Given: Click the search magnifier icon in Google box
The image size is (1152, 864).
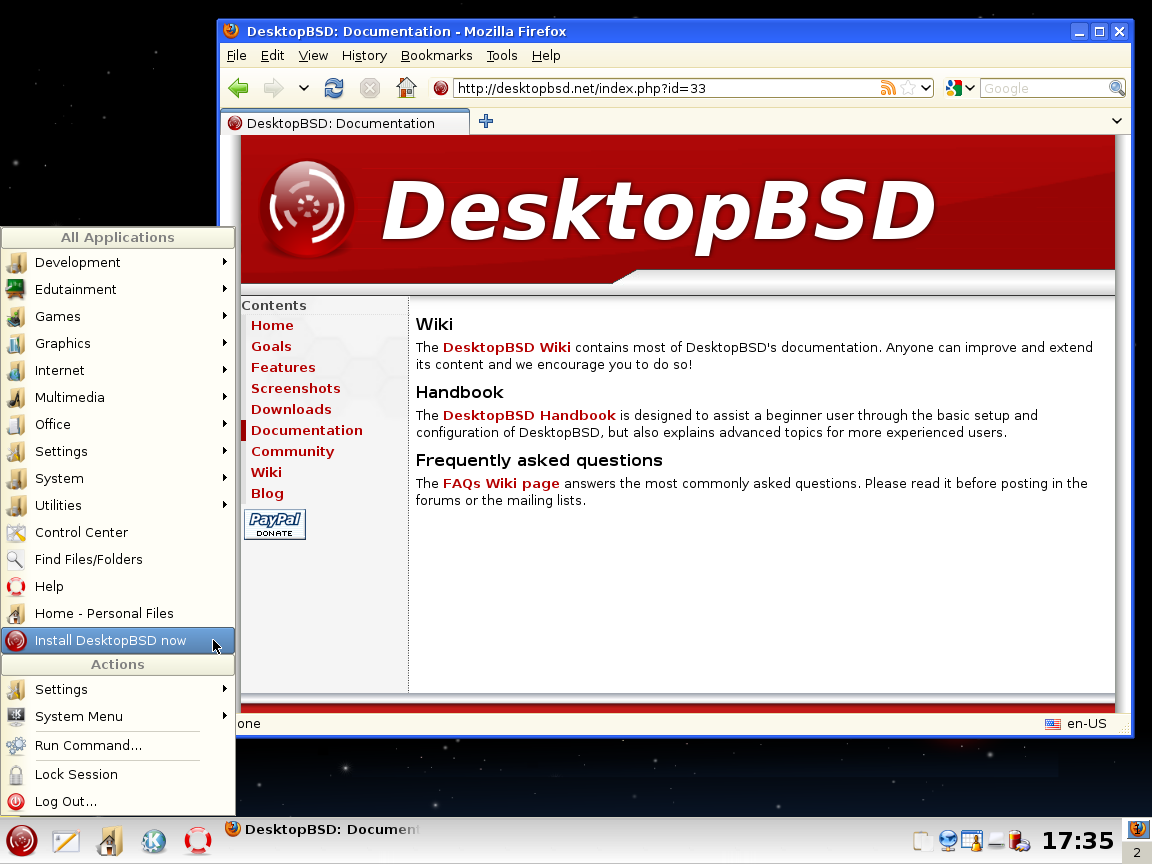Looking at the screenshot, I should [1116, 88].
